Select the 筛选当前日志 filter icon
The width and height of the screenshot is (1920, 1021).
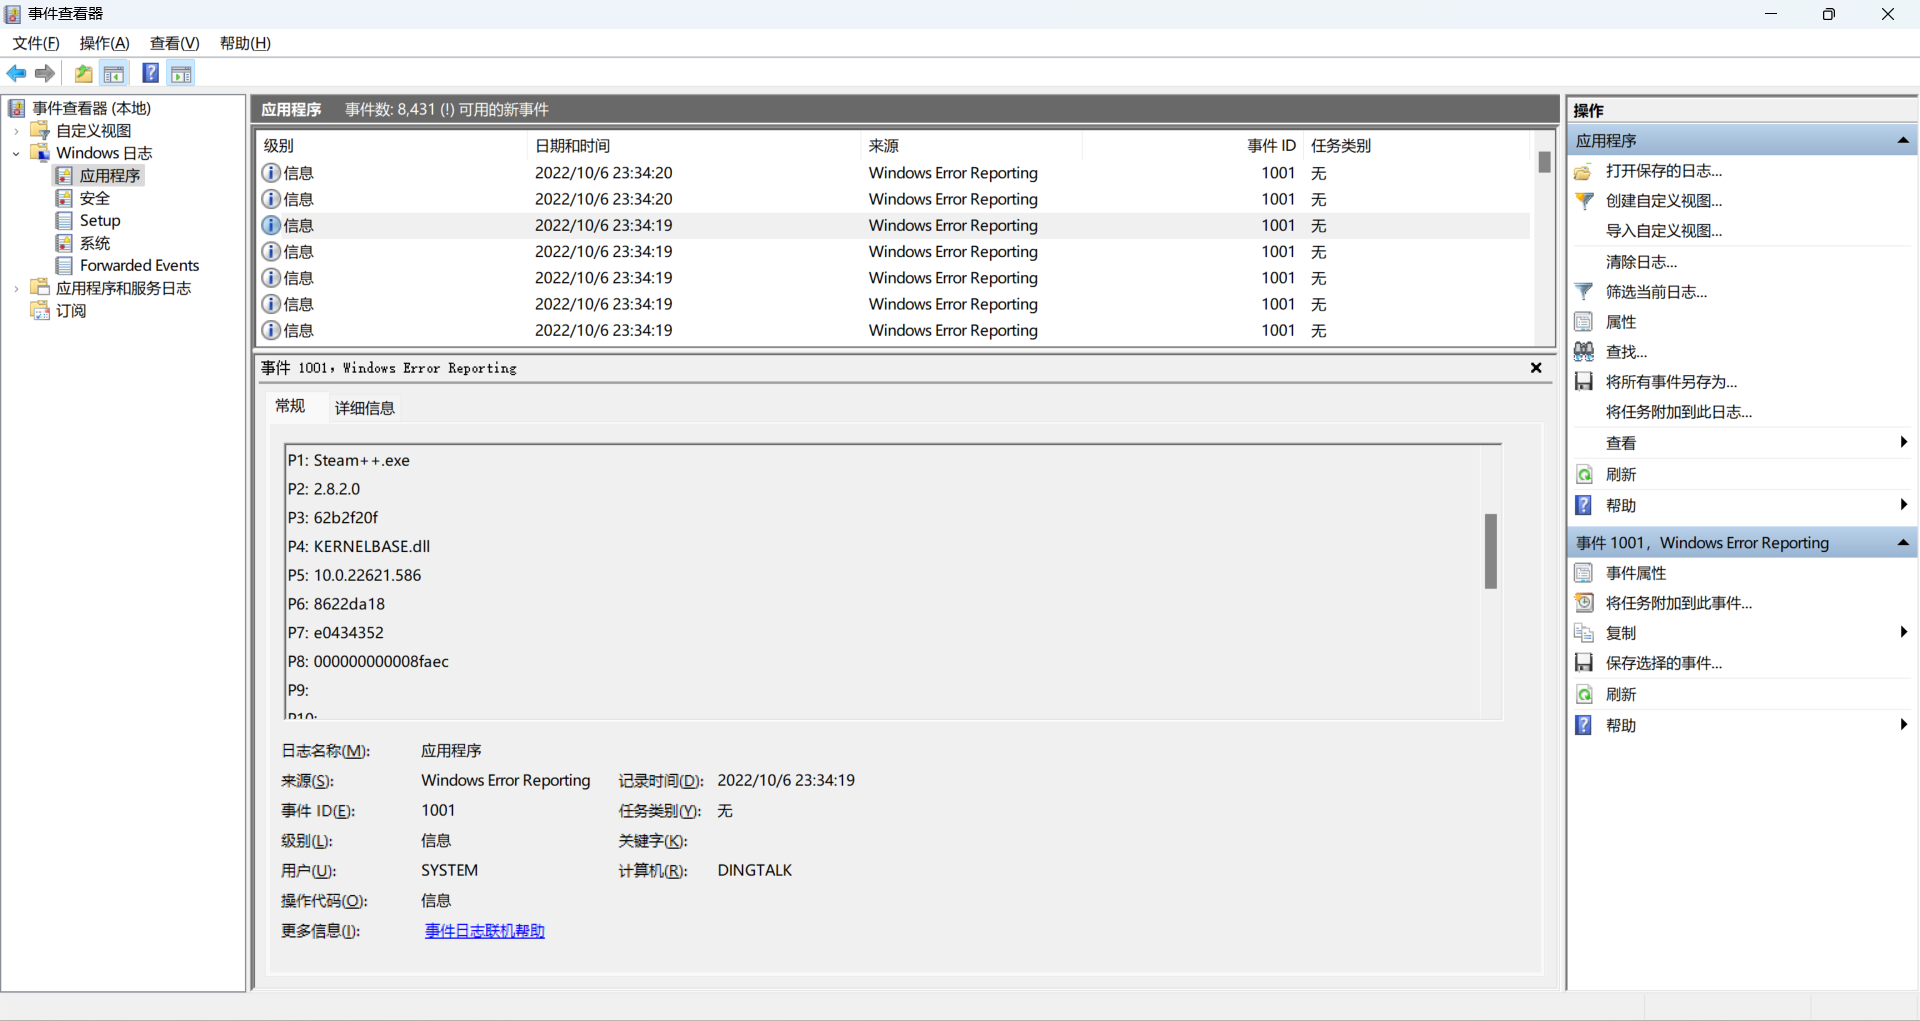click(1585, 291)
